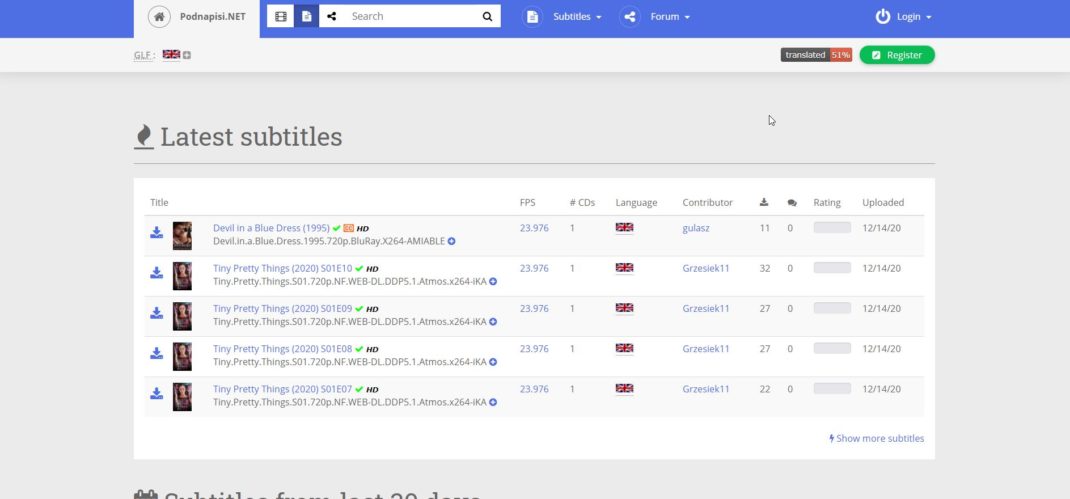1070x499 pixels.
Task: Download Devil in a Blue Dress subtitle
Action: (156, 232)
